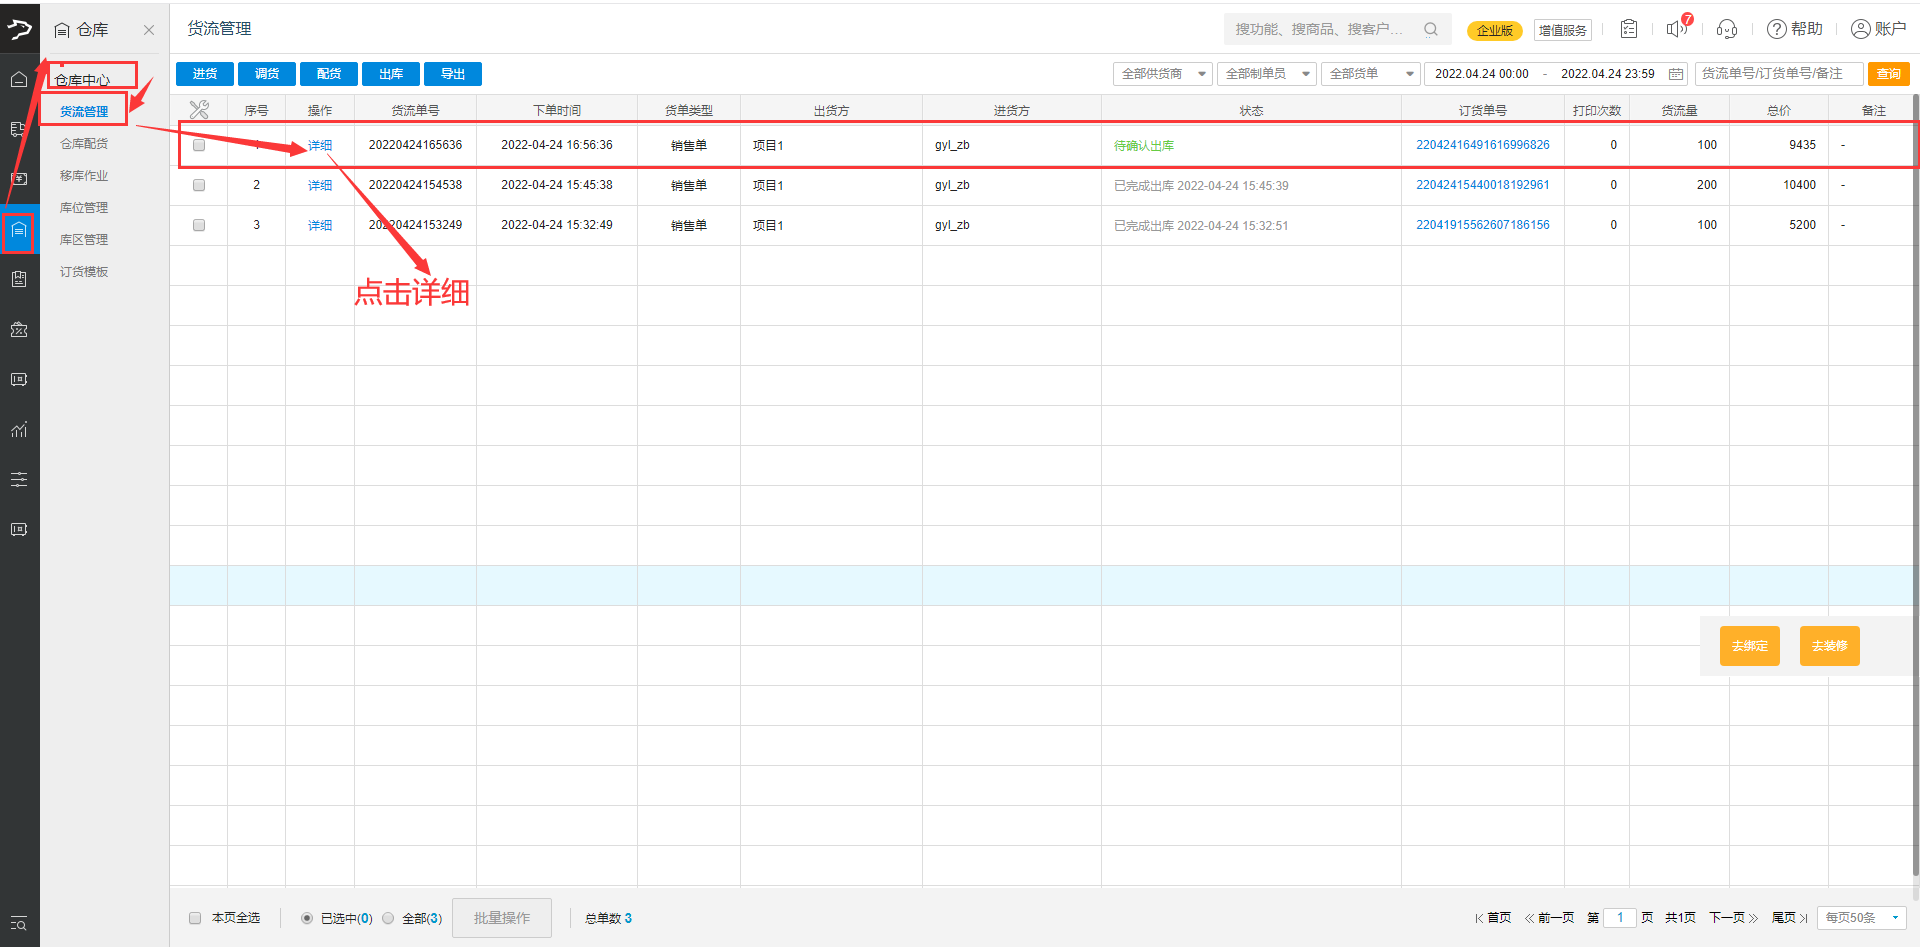This screenshot has width=1920, height=947.
Task: Open 库区管理 in the side menu
Action: click(84, 240)
